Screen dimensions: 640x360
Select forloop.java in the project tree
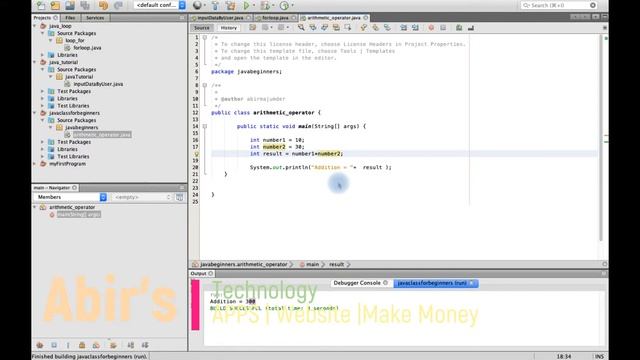(x=87, y=48)
